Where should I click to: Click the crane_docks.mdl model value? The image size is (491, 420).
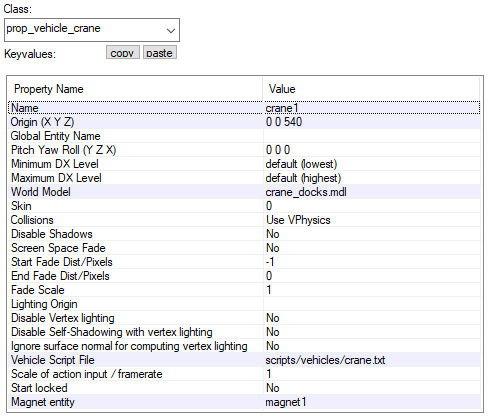coord(306,192)
